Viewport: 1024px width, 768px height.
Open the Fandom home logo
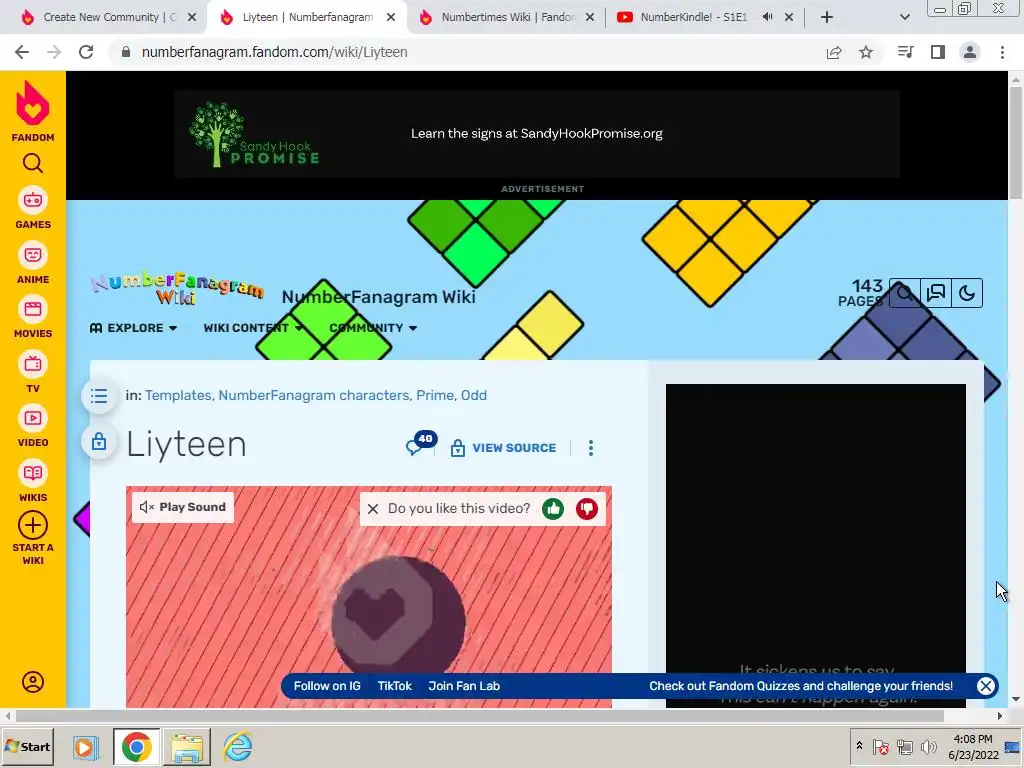[x=33, y=111]
